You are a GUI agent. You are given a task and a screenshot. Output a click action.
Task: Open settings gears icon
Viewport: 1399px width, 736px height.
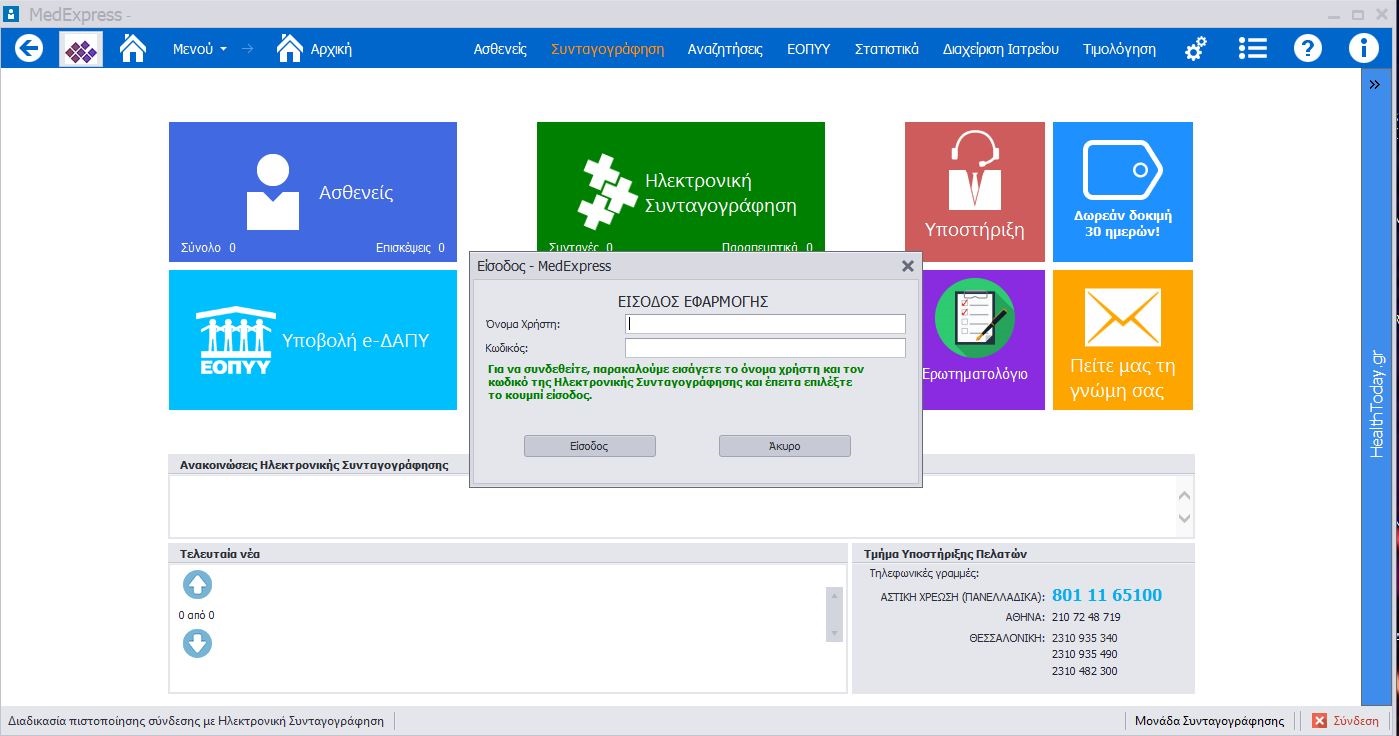1196,49
